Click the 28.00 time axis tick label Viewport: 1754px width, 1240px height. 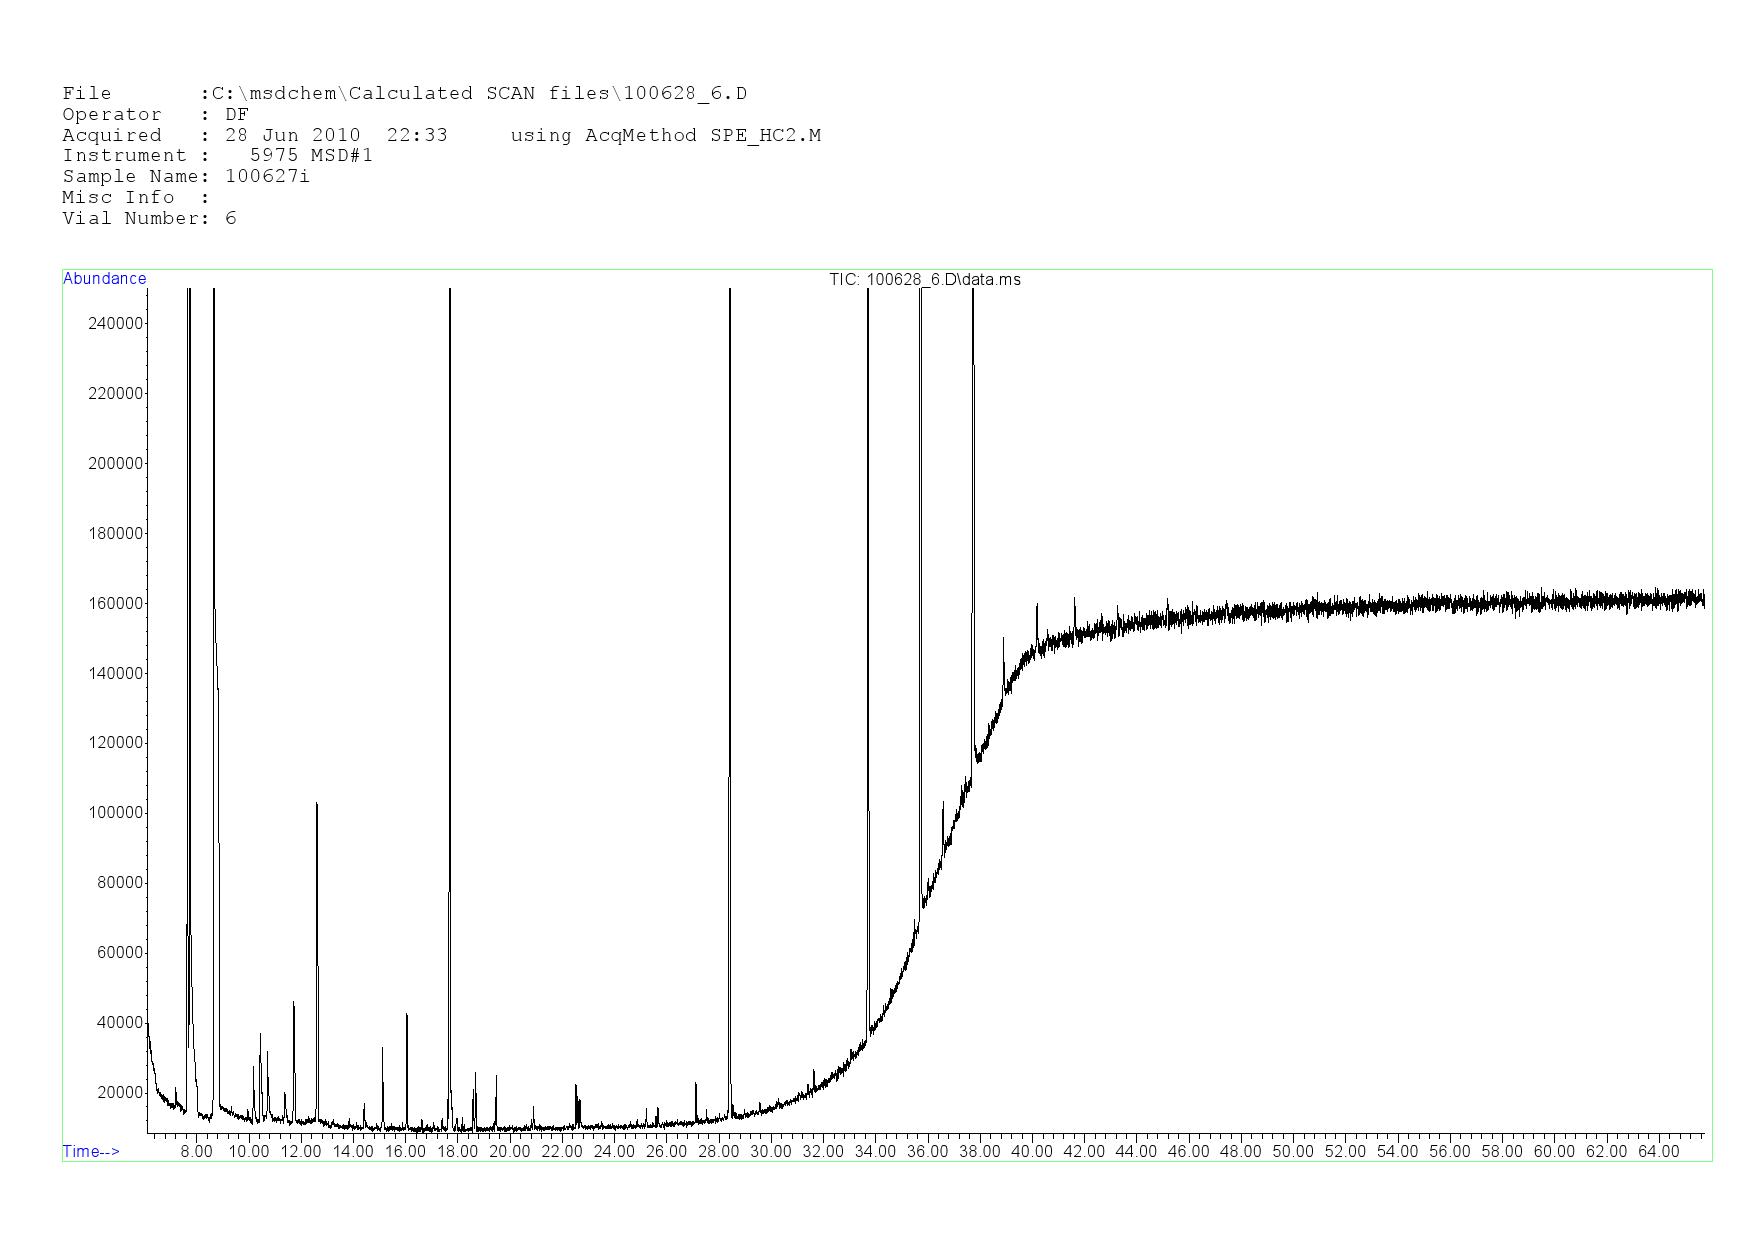pos(718,1151)
